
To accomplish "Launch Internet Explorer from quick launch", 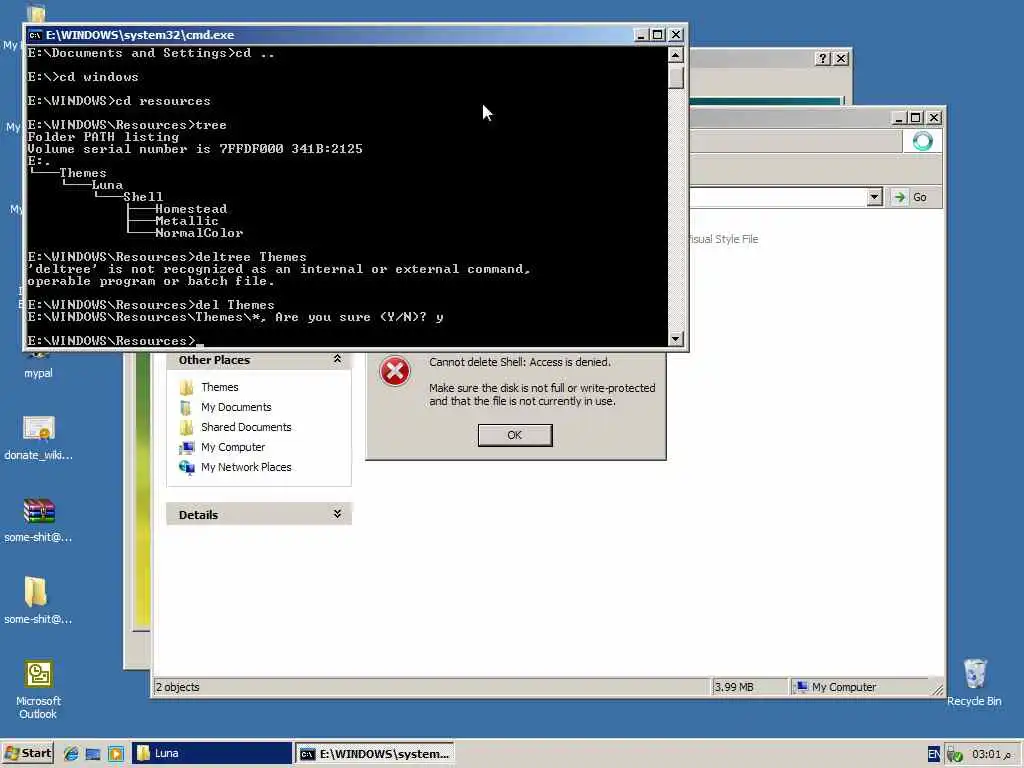I will click(71, 754).
